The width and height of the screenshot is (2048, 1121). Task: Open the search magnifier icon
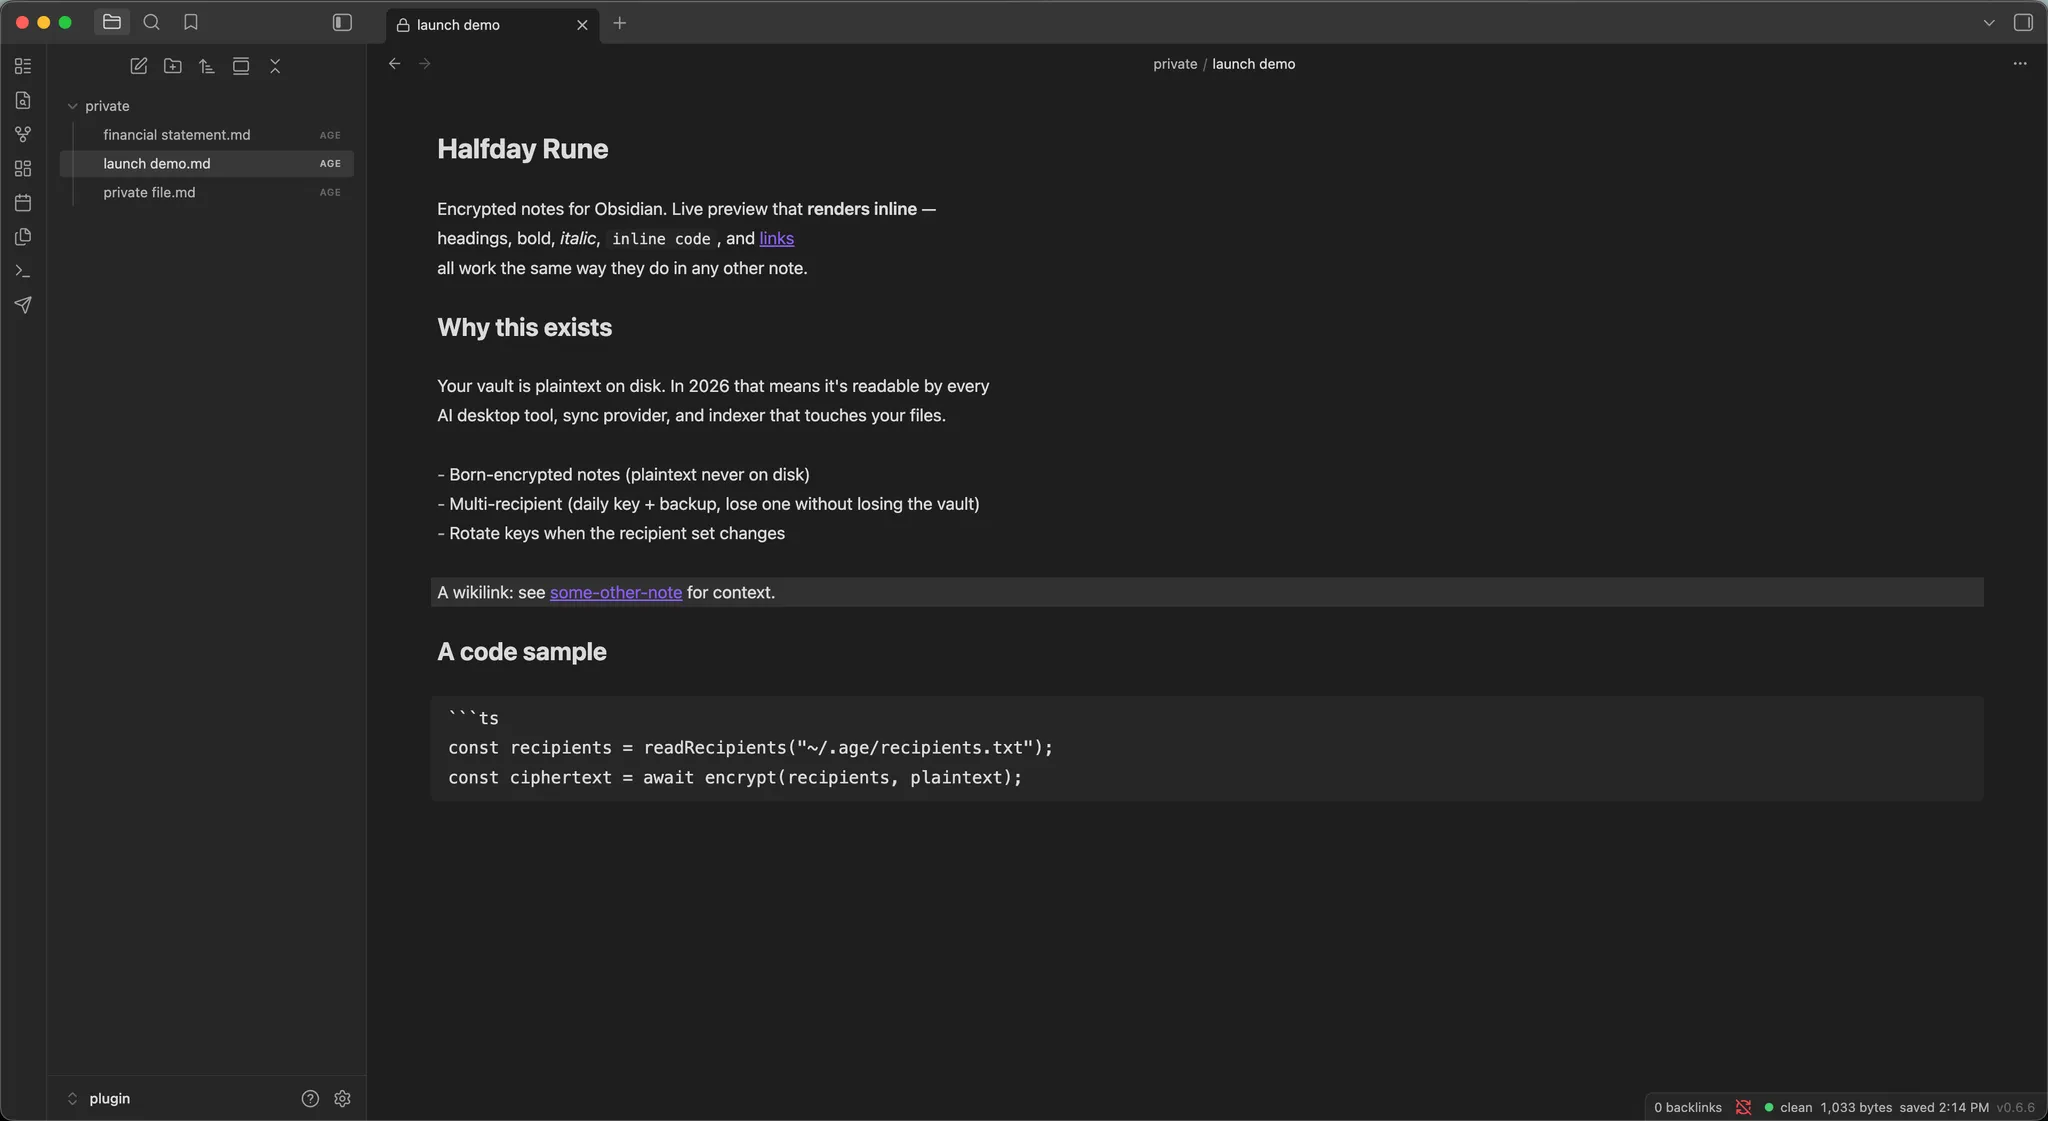click(152, 22)
